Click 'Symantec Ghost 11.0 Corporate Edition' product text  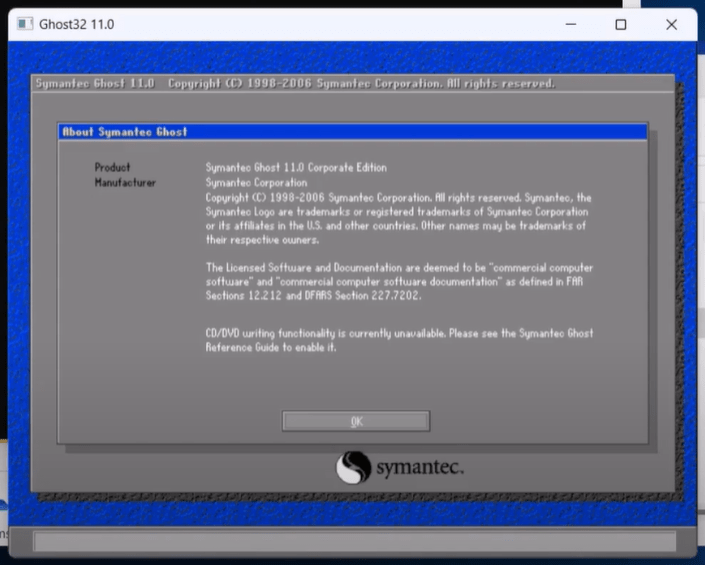295,168
